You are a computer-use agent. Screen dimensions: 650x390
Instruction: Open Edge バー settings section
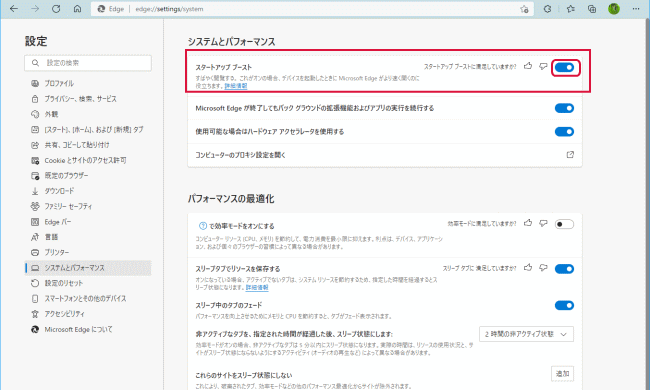[x=88, y=222]
